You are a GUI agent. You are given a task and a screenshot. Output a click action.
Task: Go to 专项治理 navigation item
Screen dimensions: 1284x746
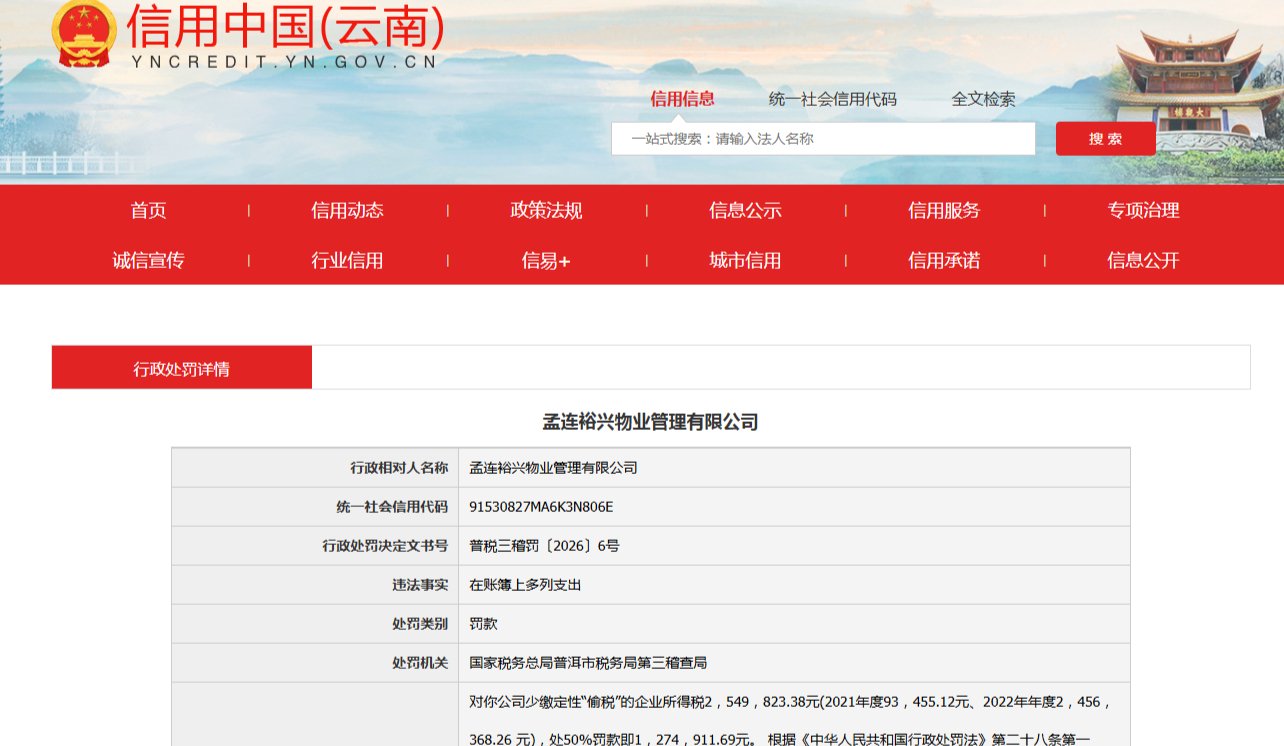pyautogui.click(x=1143, y=210)
